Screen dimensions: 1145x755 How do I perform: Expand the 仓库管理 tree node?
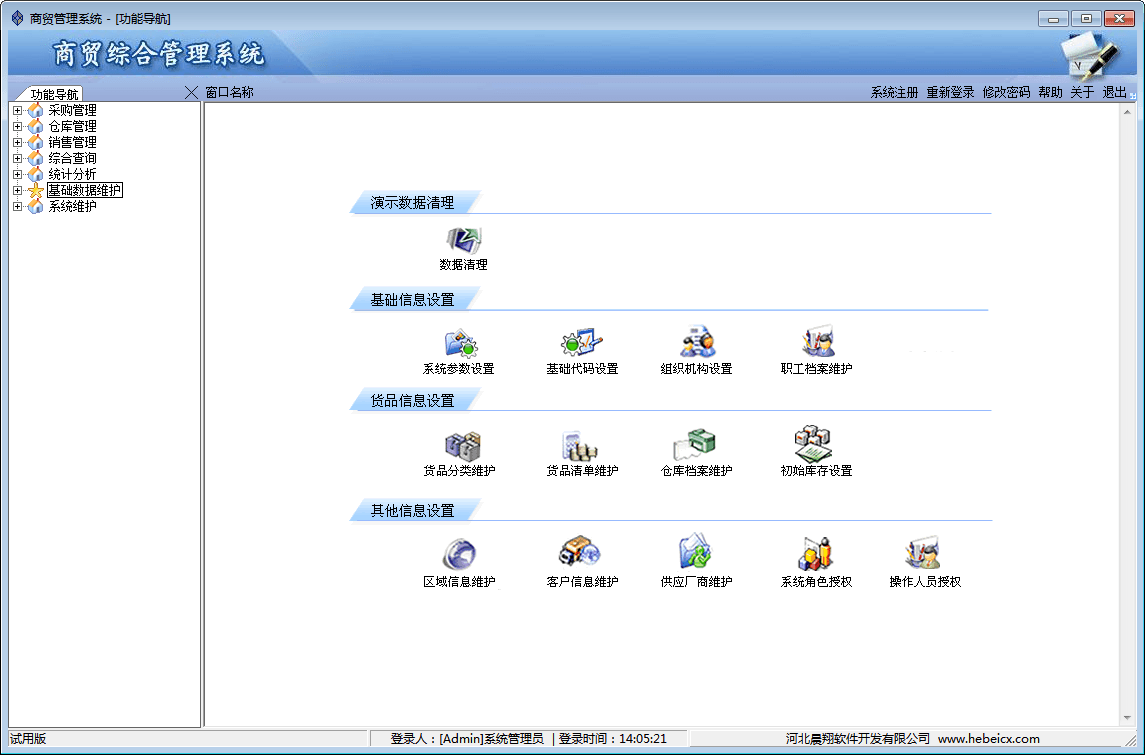click(x=17, y=126)
